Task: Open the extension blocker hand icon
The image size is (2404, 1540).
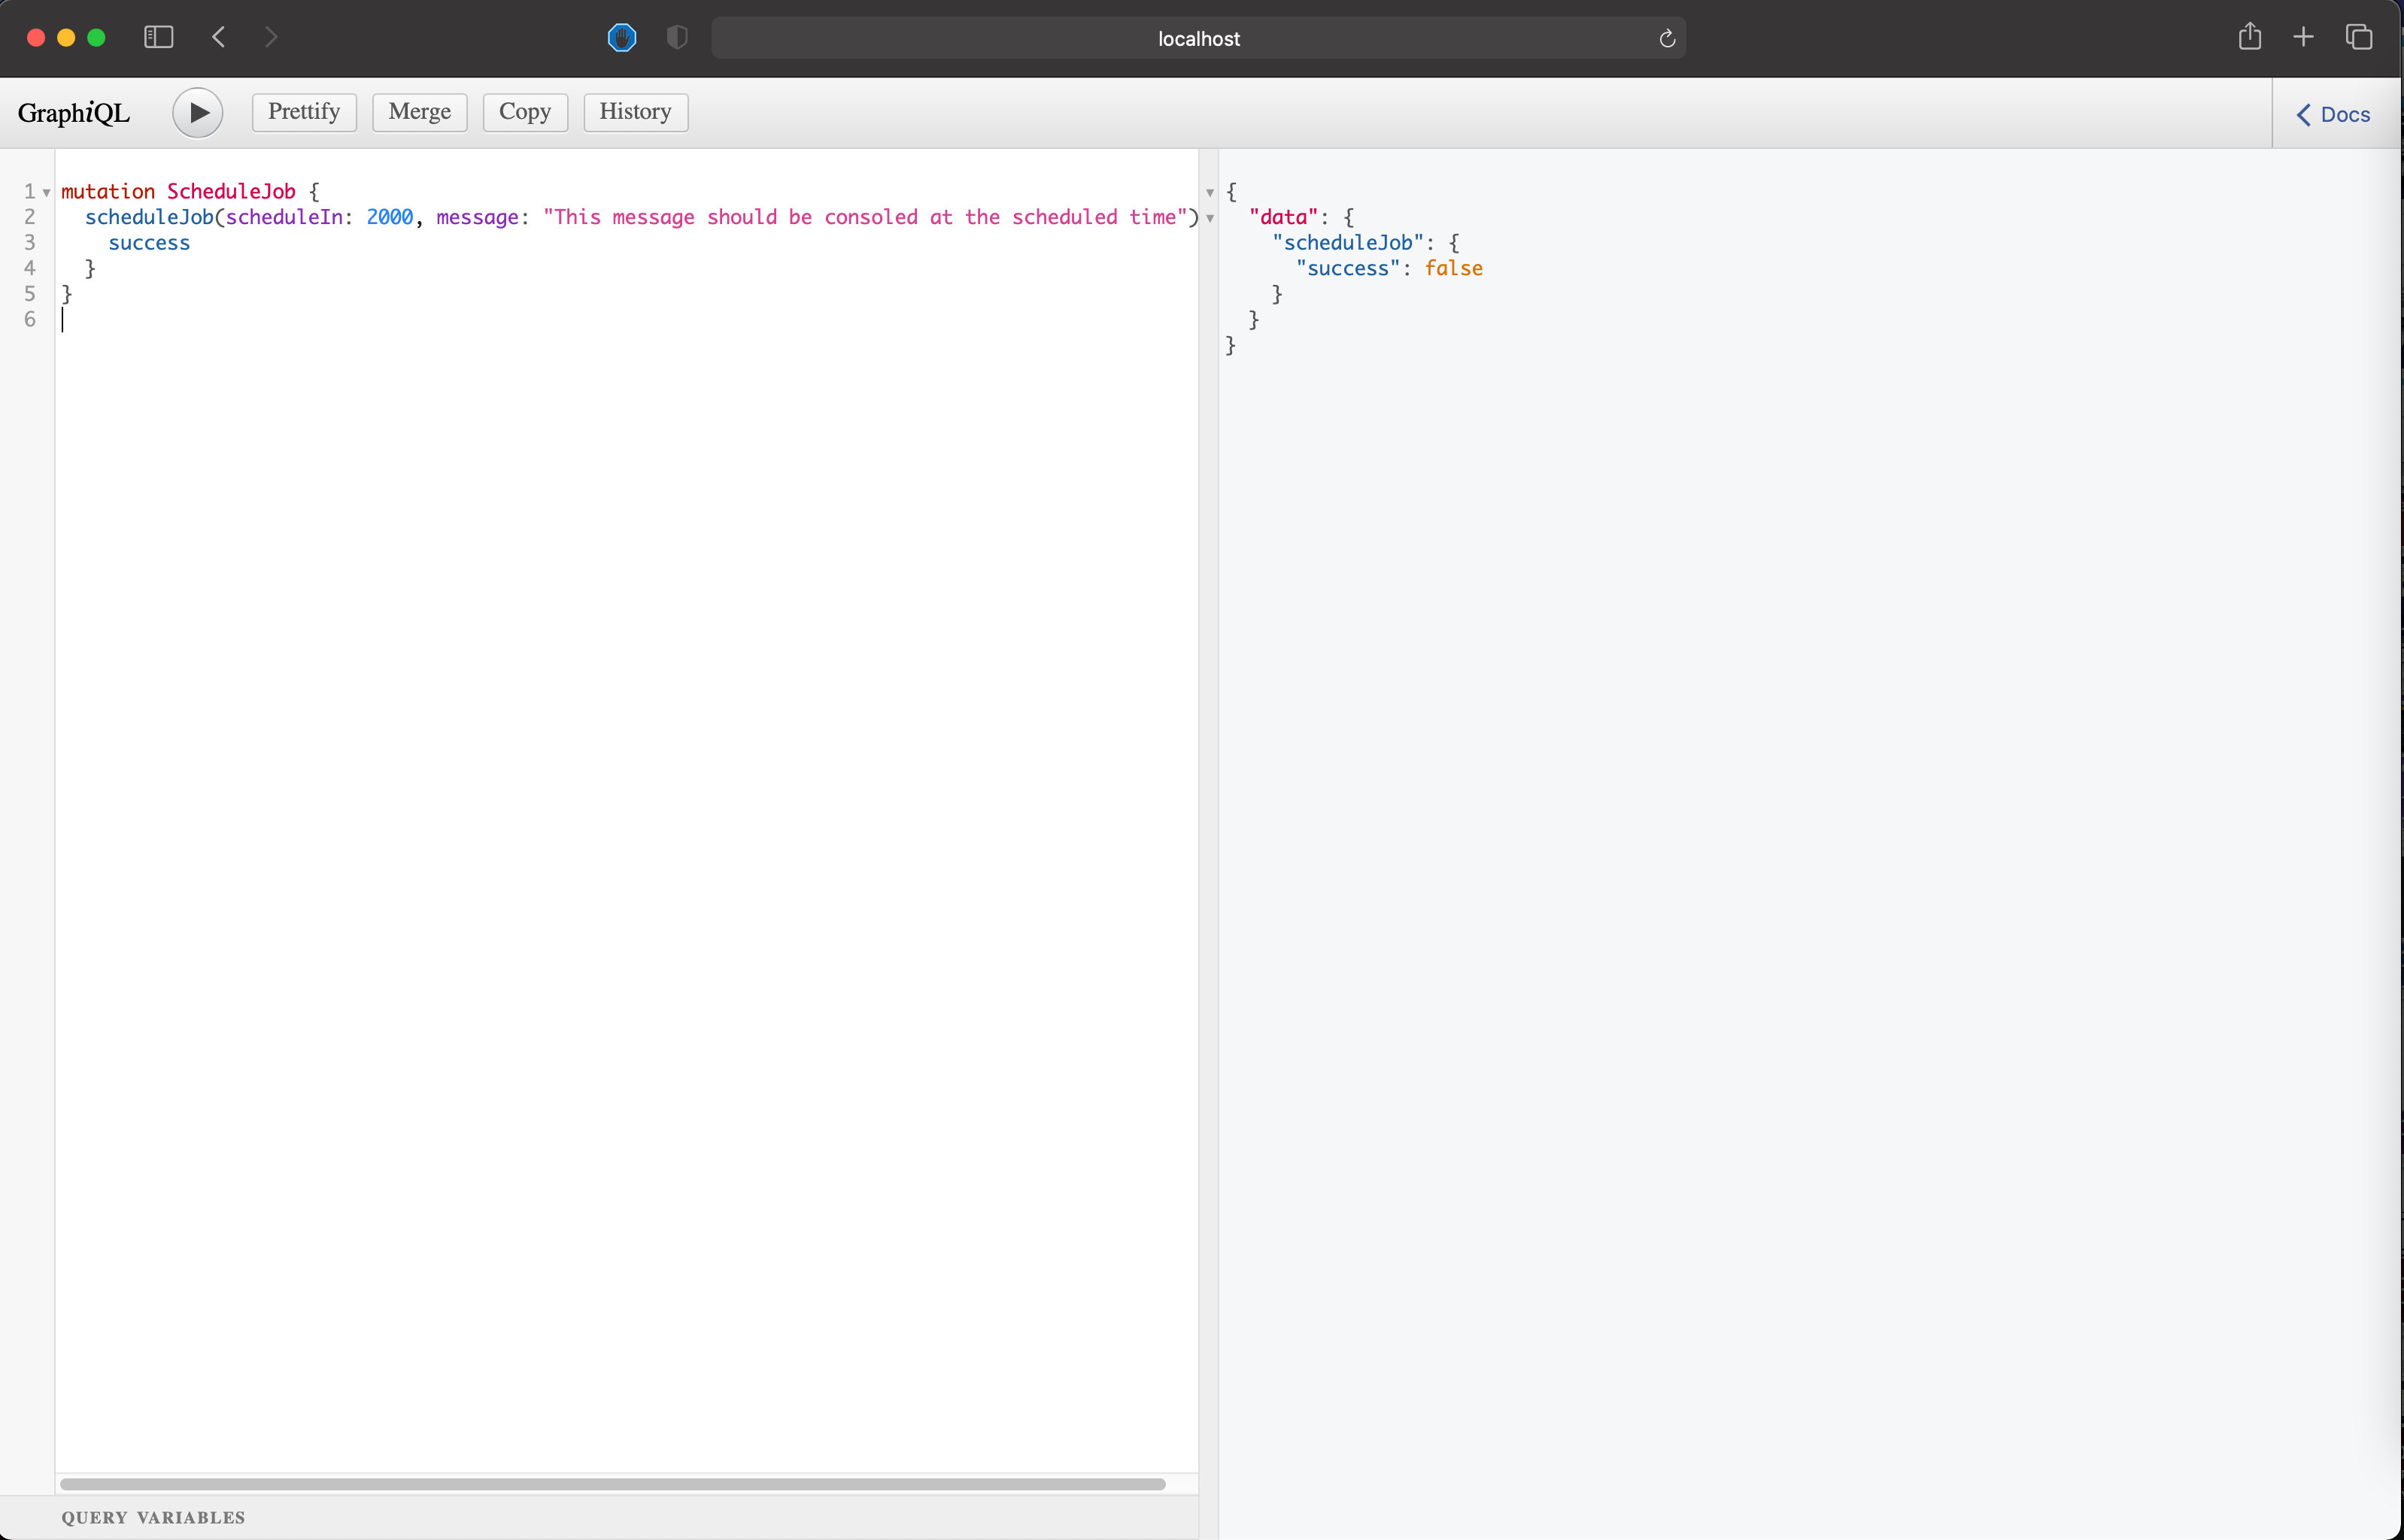Action: 621,38
